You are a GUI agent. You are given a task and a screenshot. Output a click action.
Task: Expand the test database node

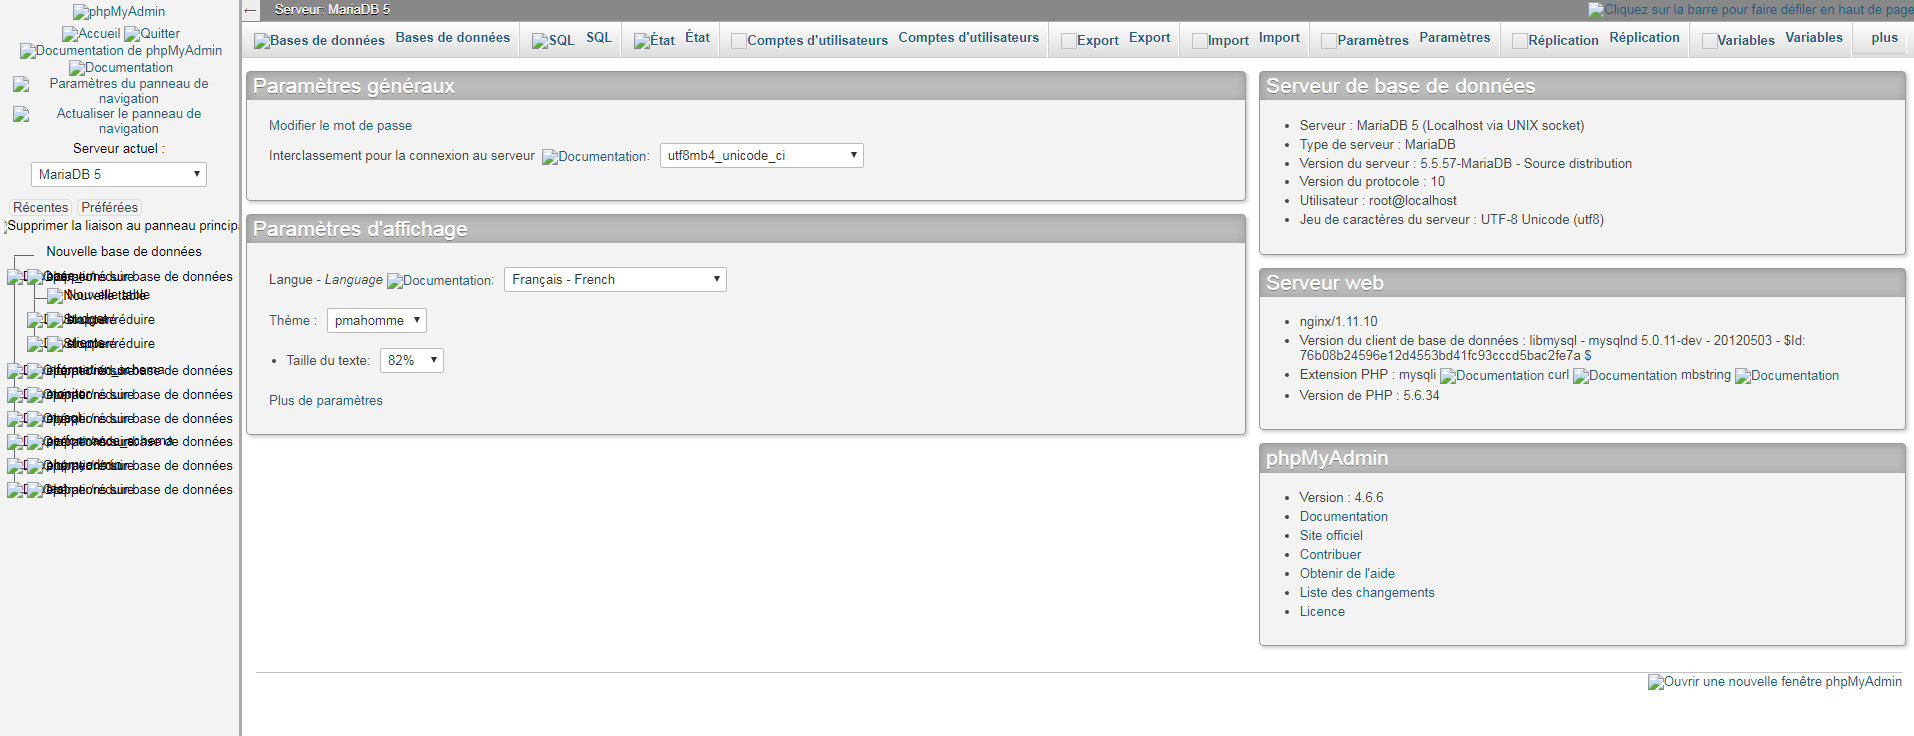pyautogui.click(x=15, y=490)
